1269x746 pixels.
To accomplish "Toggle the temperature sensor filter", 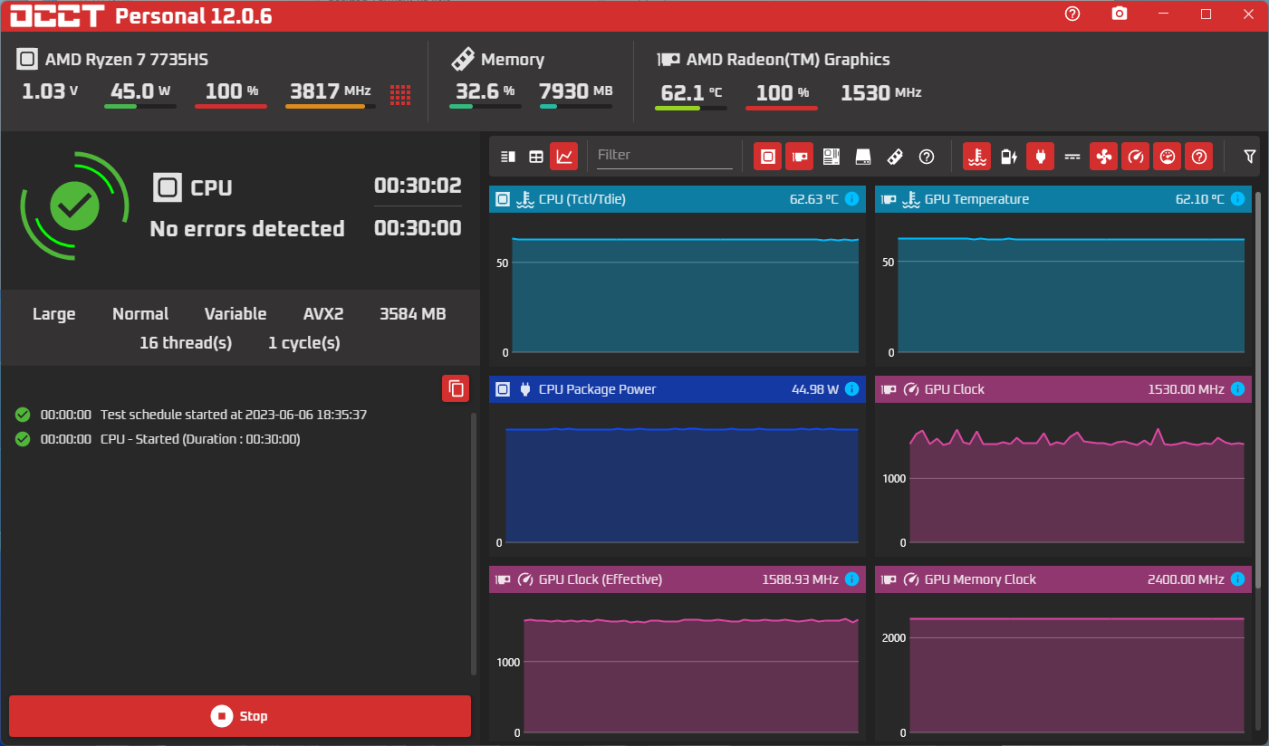I will click(977, 156).
